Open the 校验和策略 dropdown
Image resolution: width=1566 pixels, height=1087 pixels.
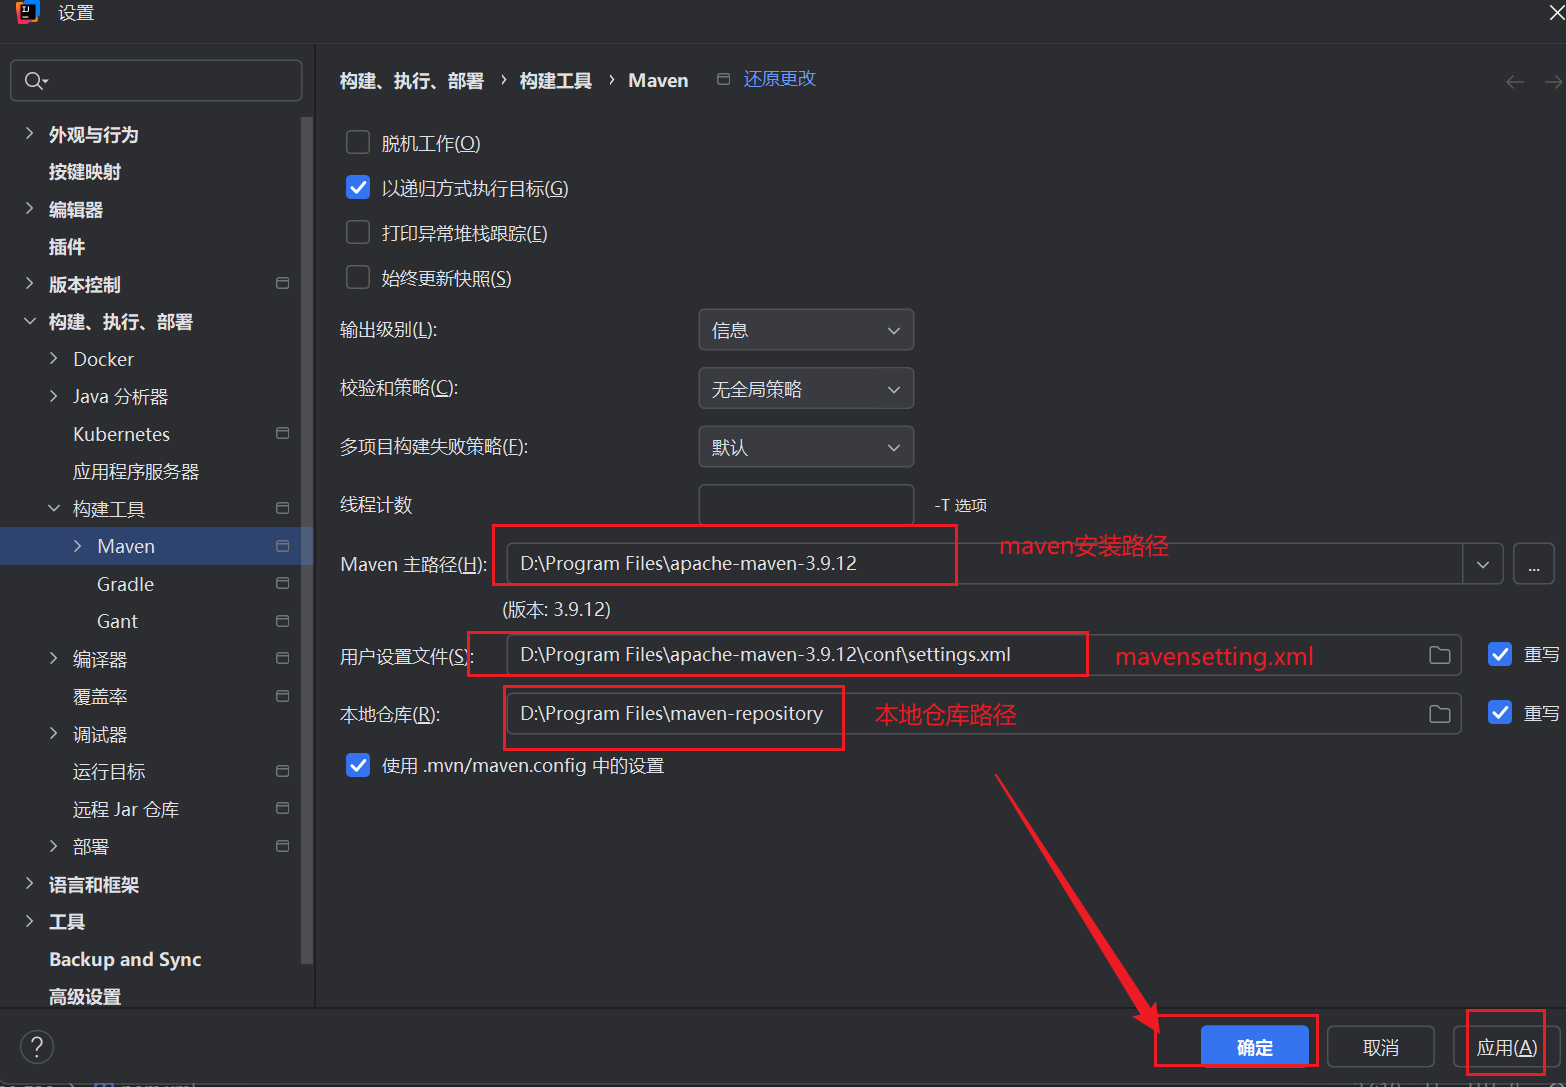point(806,389)
